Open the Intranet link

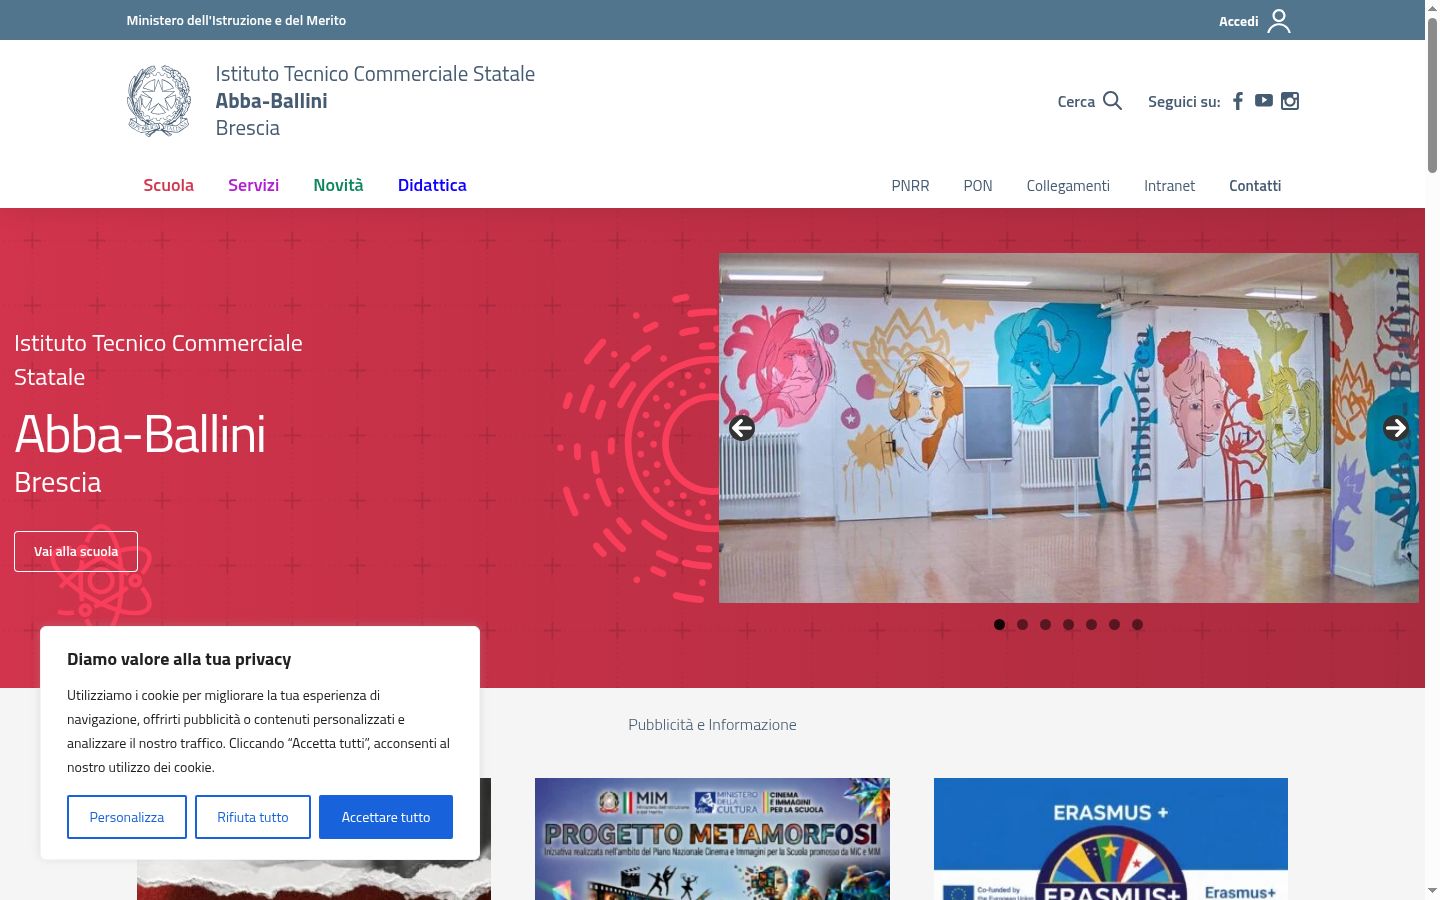pyautogui.click(x=1169, y=186)
